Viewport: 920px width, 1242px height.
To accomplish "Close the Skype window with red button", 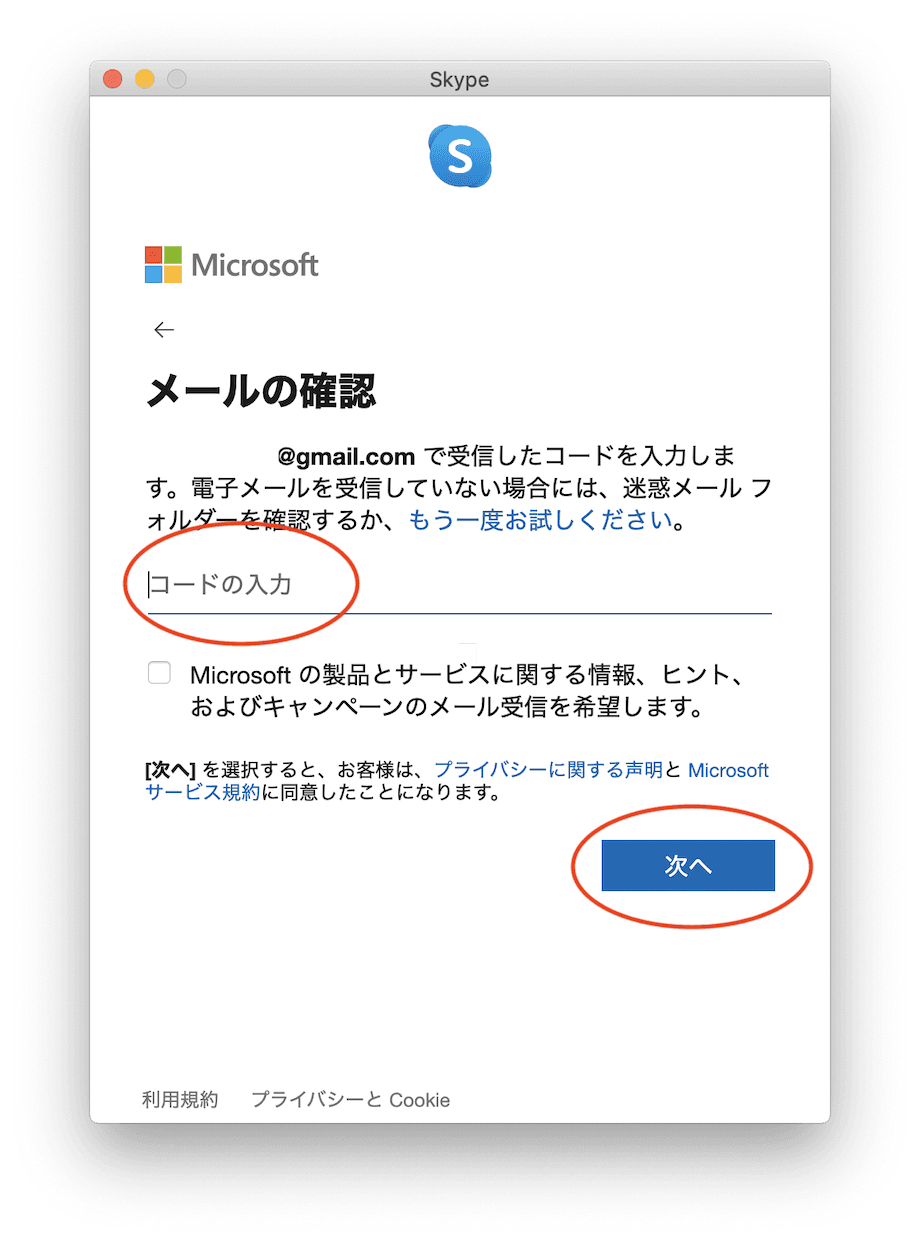I will [113, 79].
